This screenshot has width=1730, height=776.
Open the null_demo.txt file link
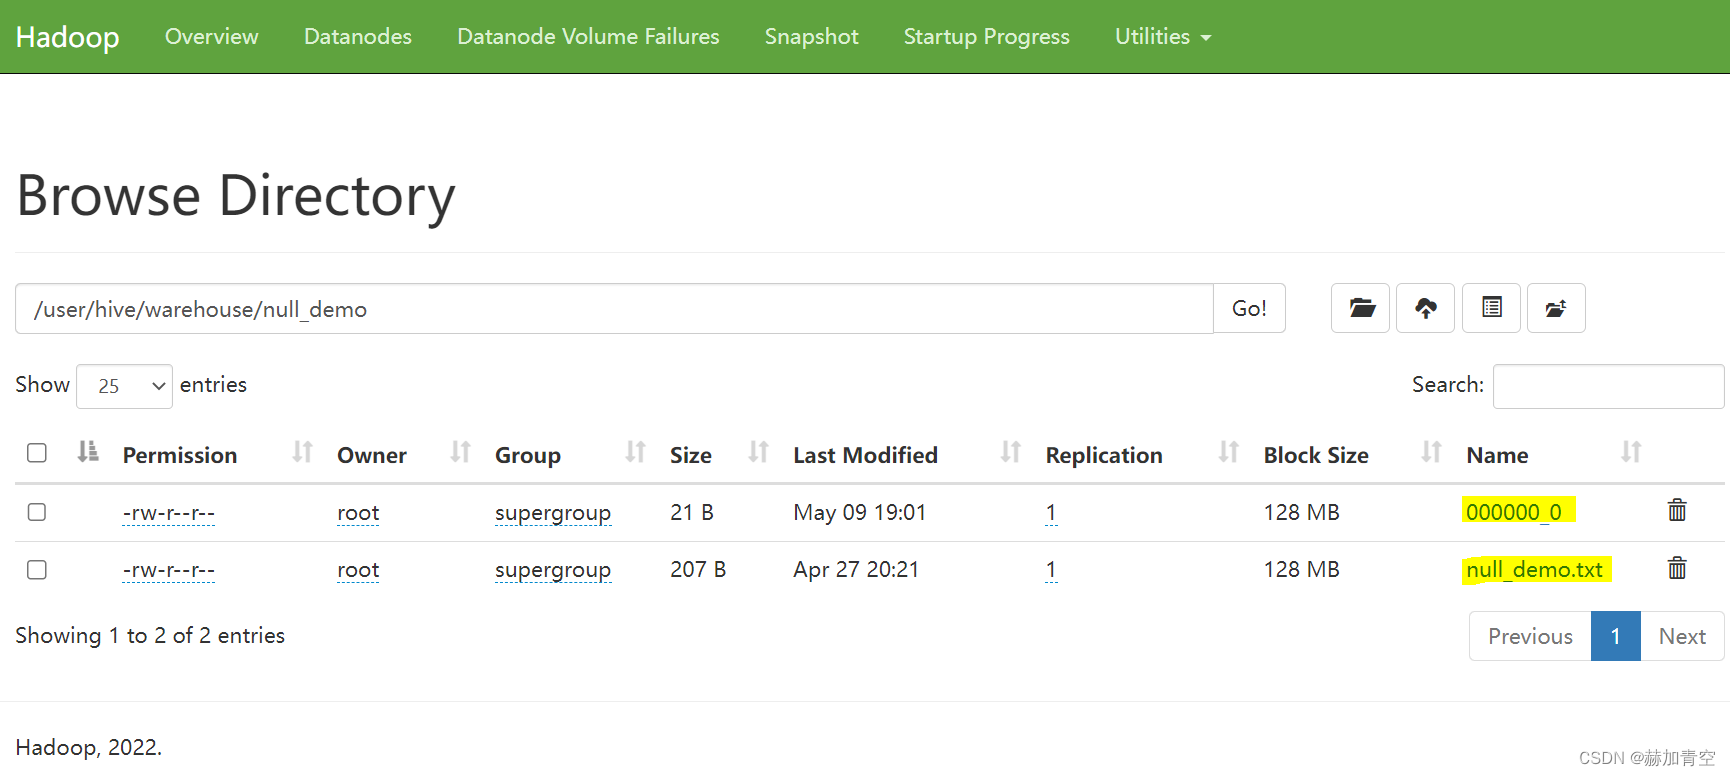pos(1534,569)
